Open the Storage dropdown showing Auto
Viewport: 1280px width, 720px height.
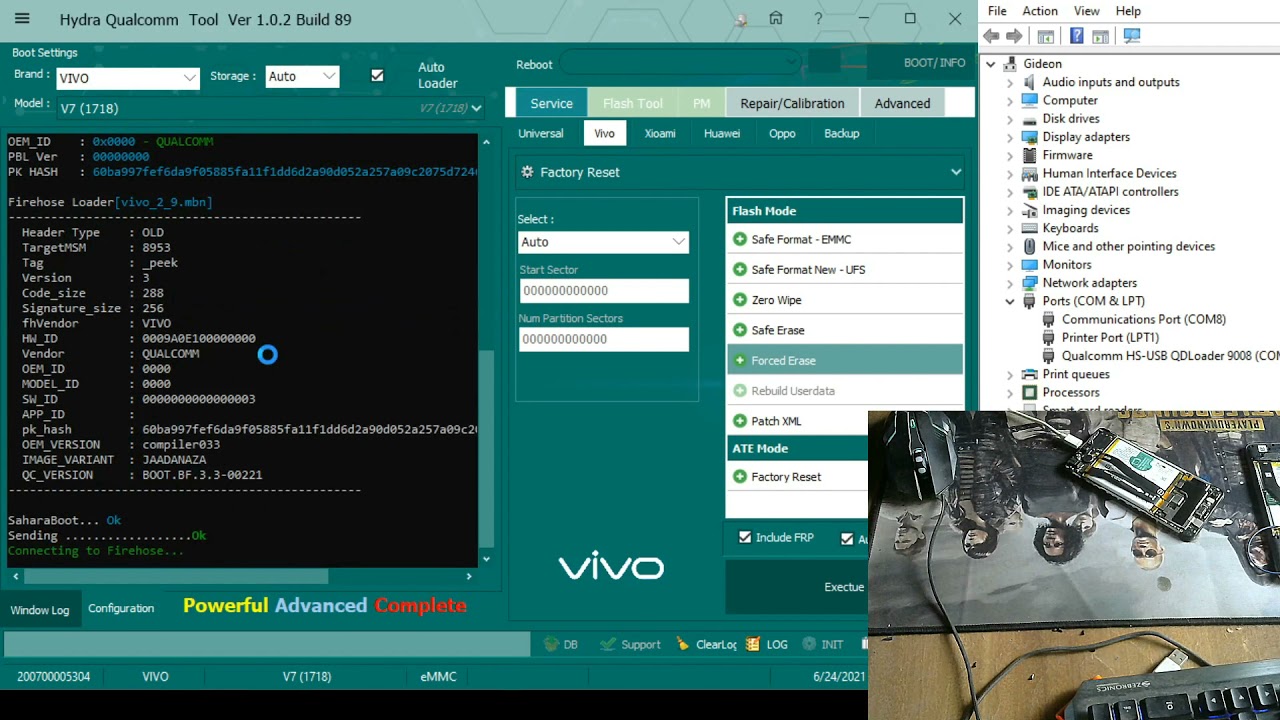[302, 76]
